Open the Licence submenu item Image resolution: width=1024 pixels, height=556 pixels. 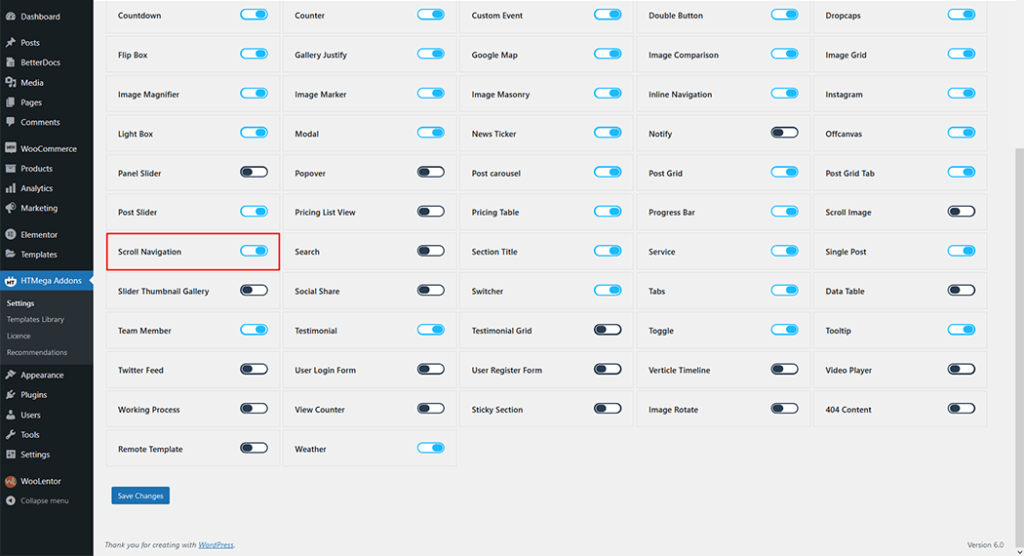(18, 336)
